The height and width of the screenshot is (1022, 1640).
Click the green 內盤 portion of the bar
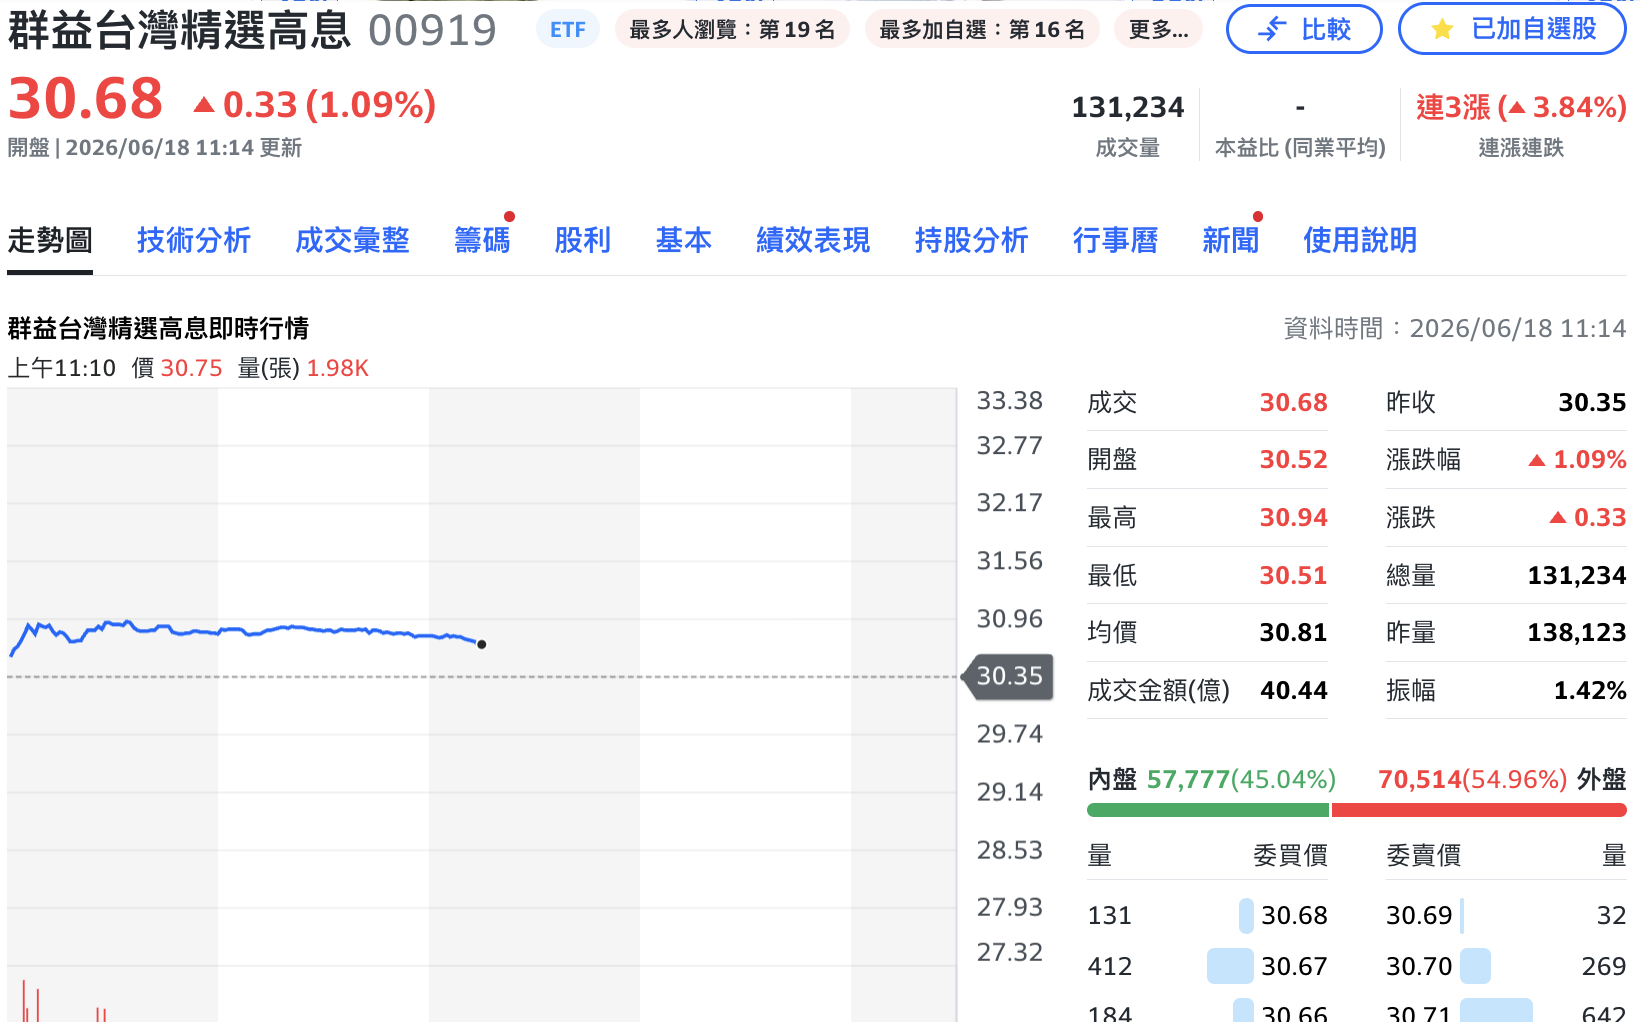point(1208,810)
